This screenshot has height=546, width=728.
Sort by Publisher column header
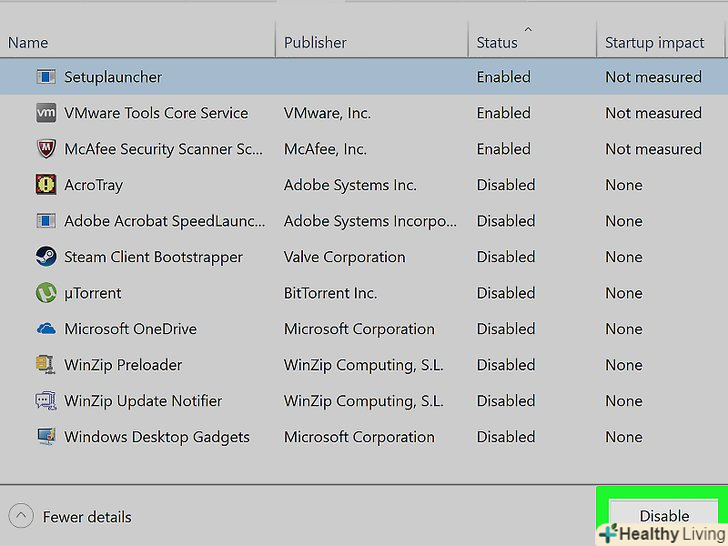click(x=315, y=43)
